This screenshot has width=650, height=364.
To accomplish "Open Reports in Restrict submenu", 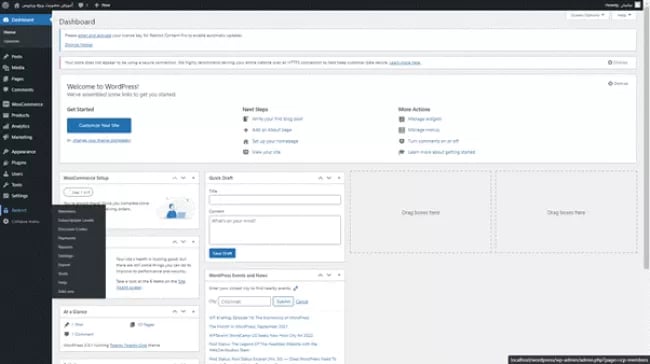I will (65, 247).
